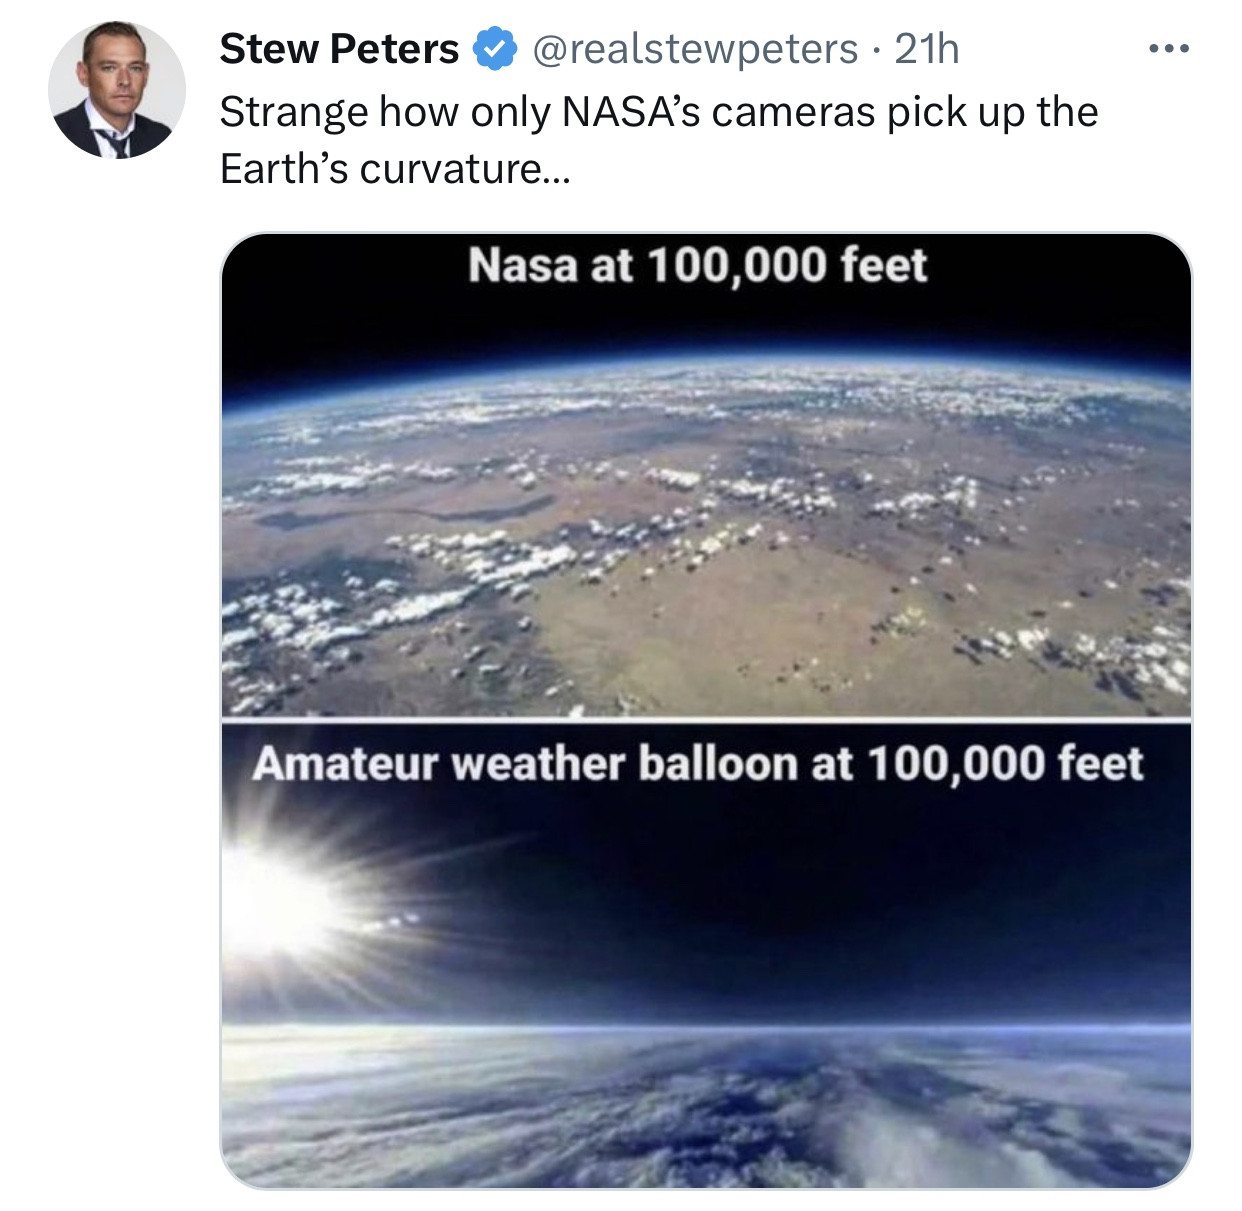Viewport: 1242px width, 1211px height.
Task: Click the Stew Peters display name
Action: click(x=339, y=49)
